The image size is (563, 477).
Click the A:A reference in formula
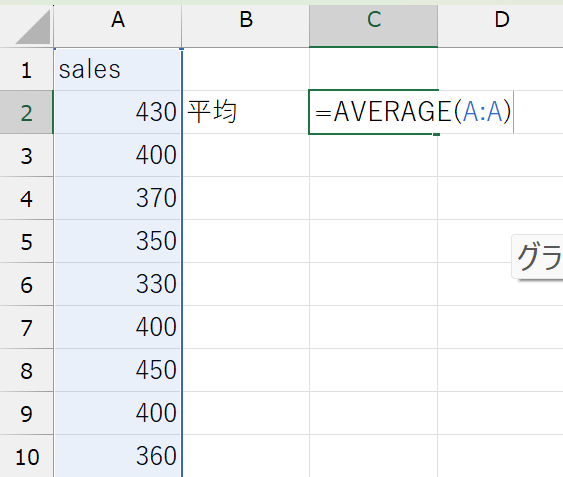[482, 112]
